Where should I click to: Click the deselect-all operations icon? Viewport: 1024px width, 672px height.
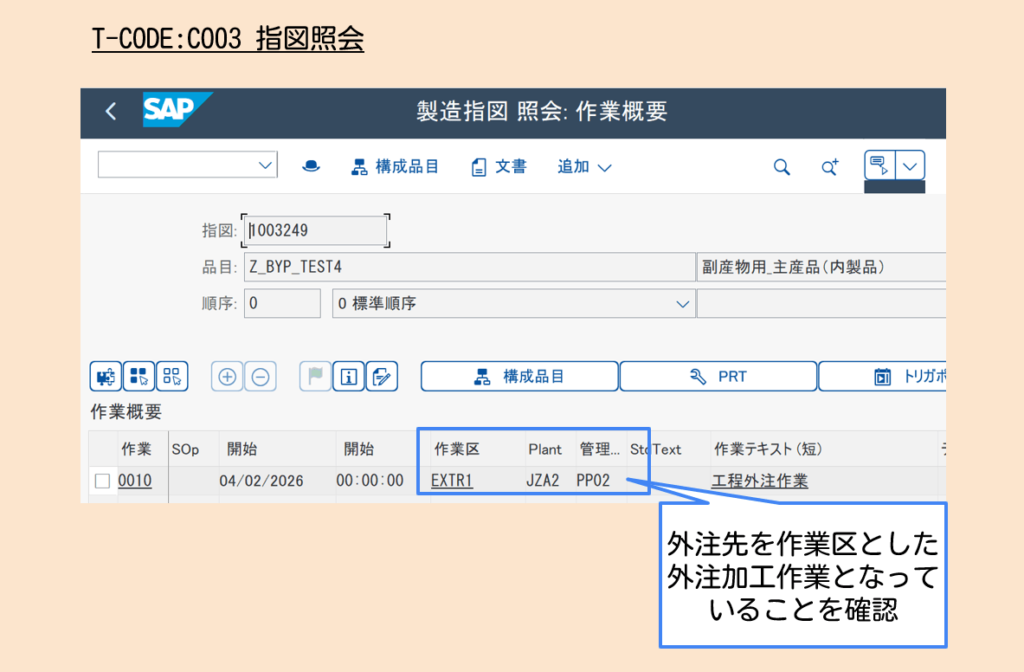pos(171,376)
